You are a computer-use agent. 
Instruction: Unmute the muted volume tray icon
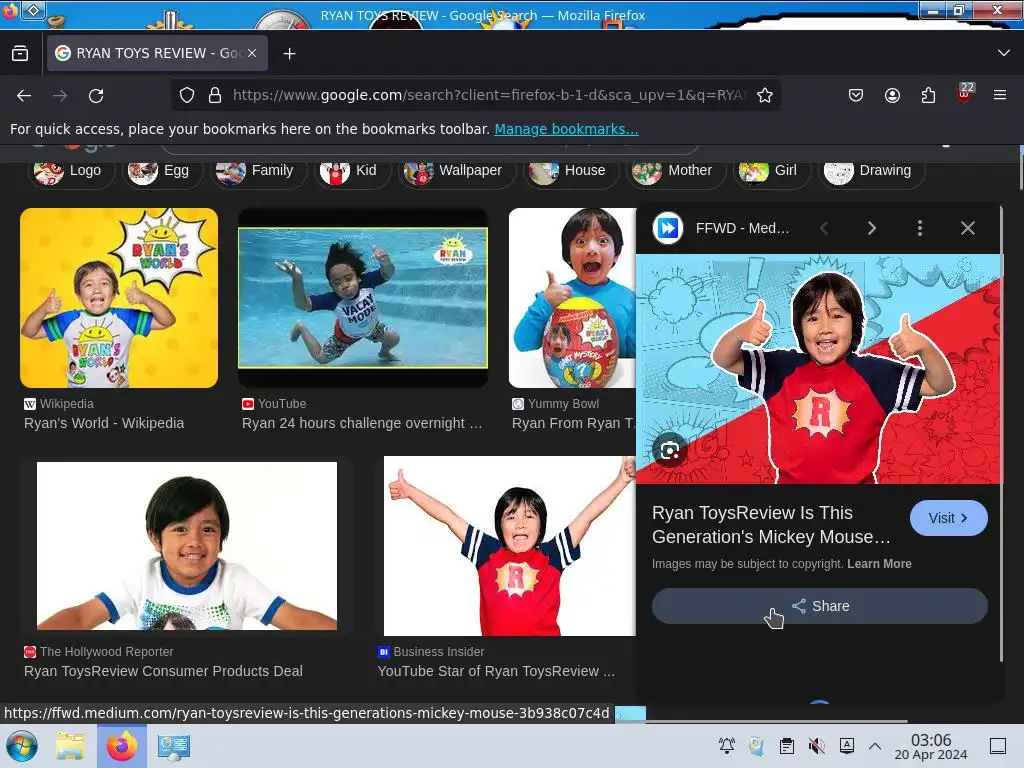click(816, 745)
